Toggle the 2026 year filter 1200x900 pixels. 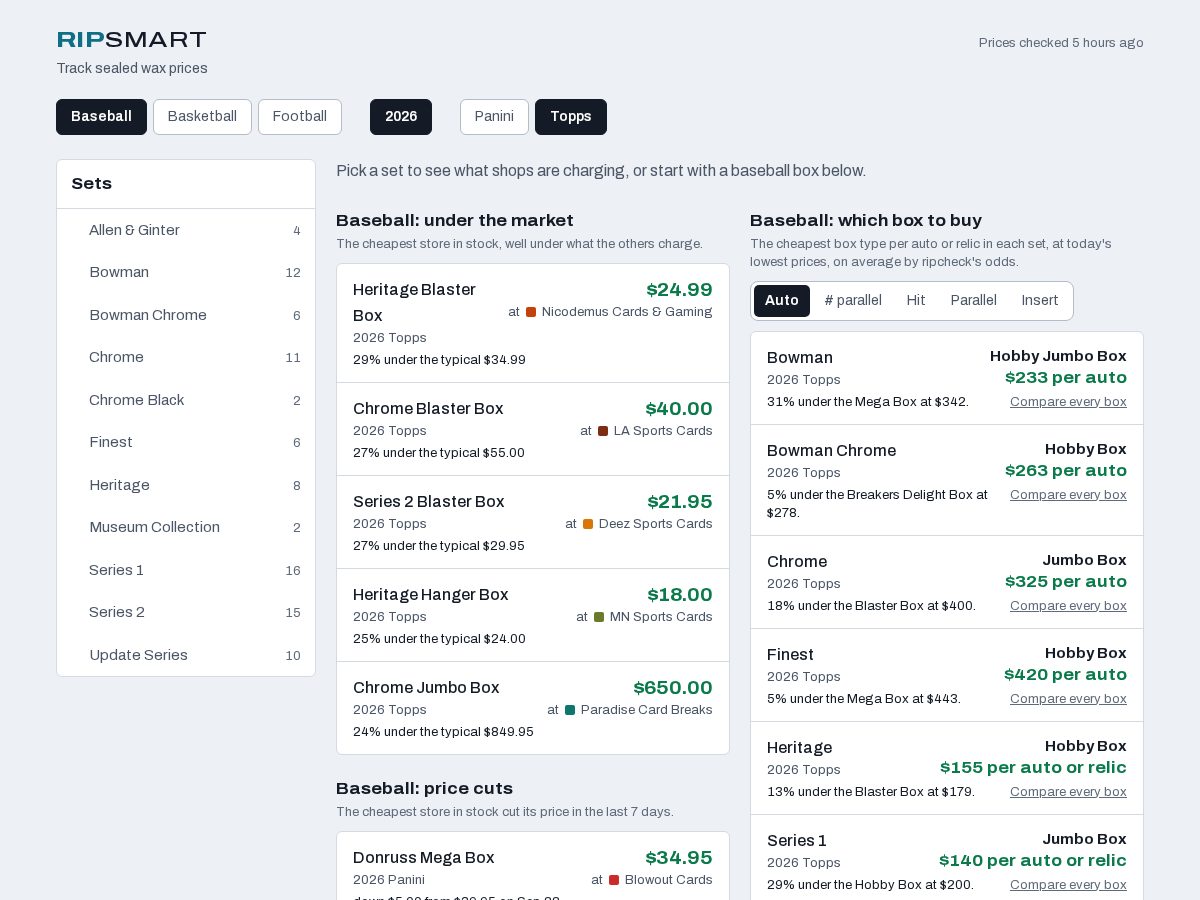coord(401,117)
